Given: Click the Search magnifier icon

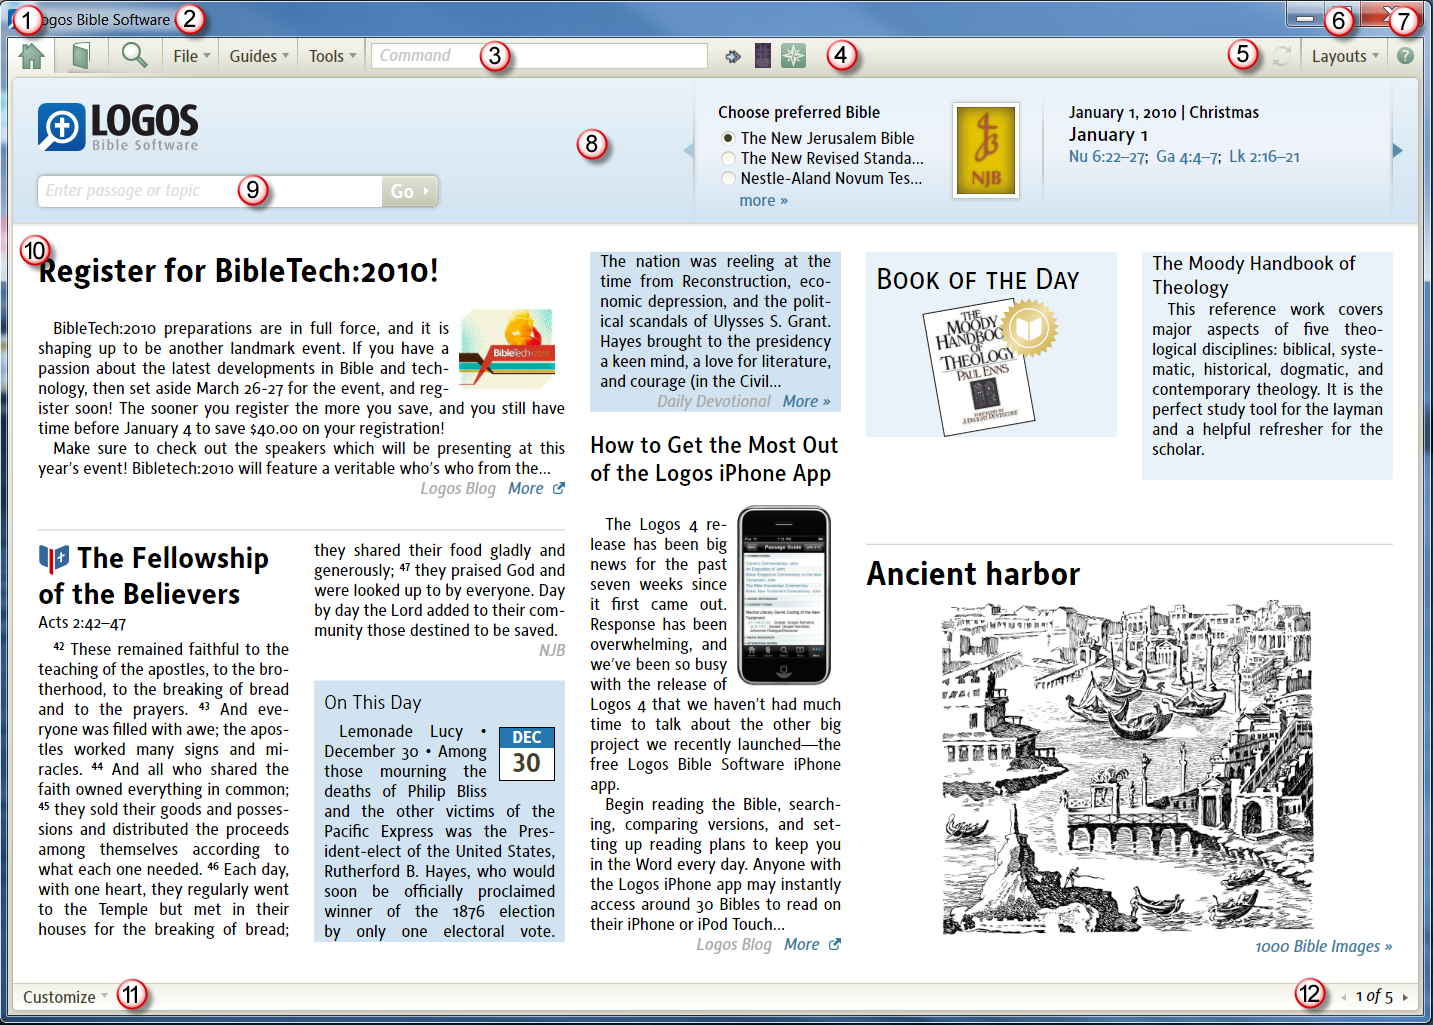Looking at the screenshot, I should click(134, 55).
